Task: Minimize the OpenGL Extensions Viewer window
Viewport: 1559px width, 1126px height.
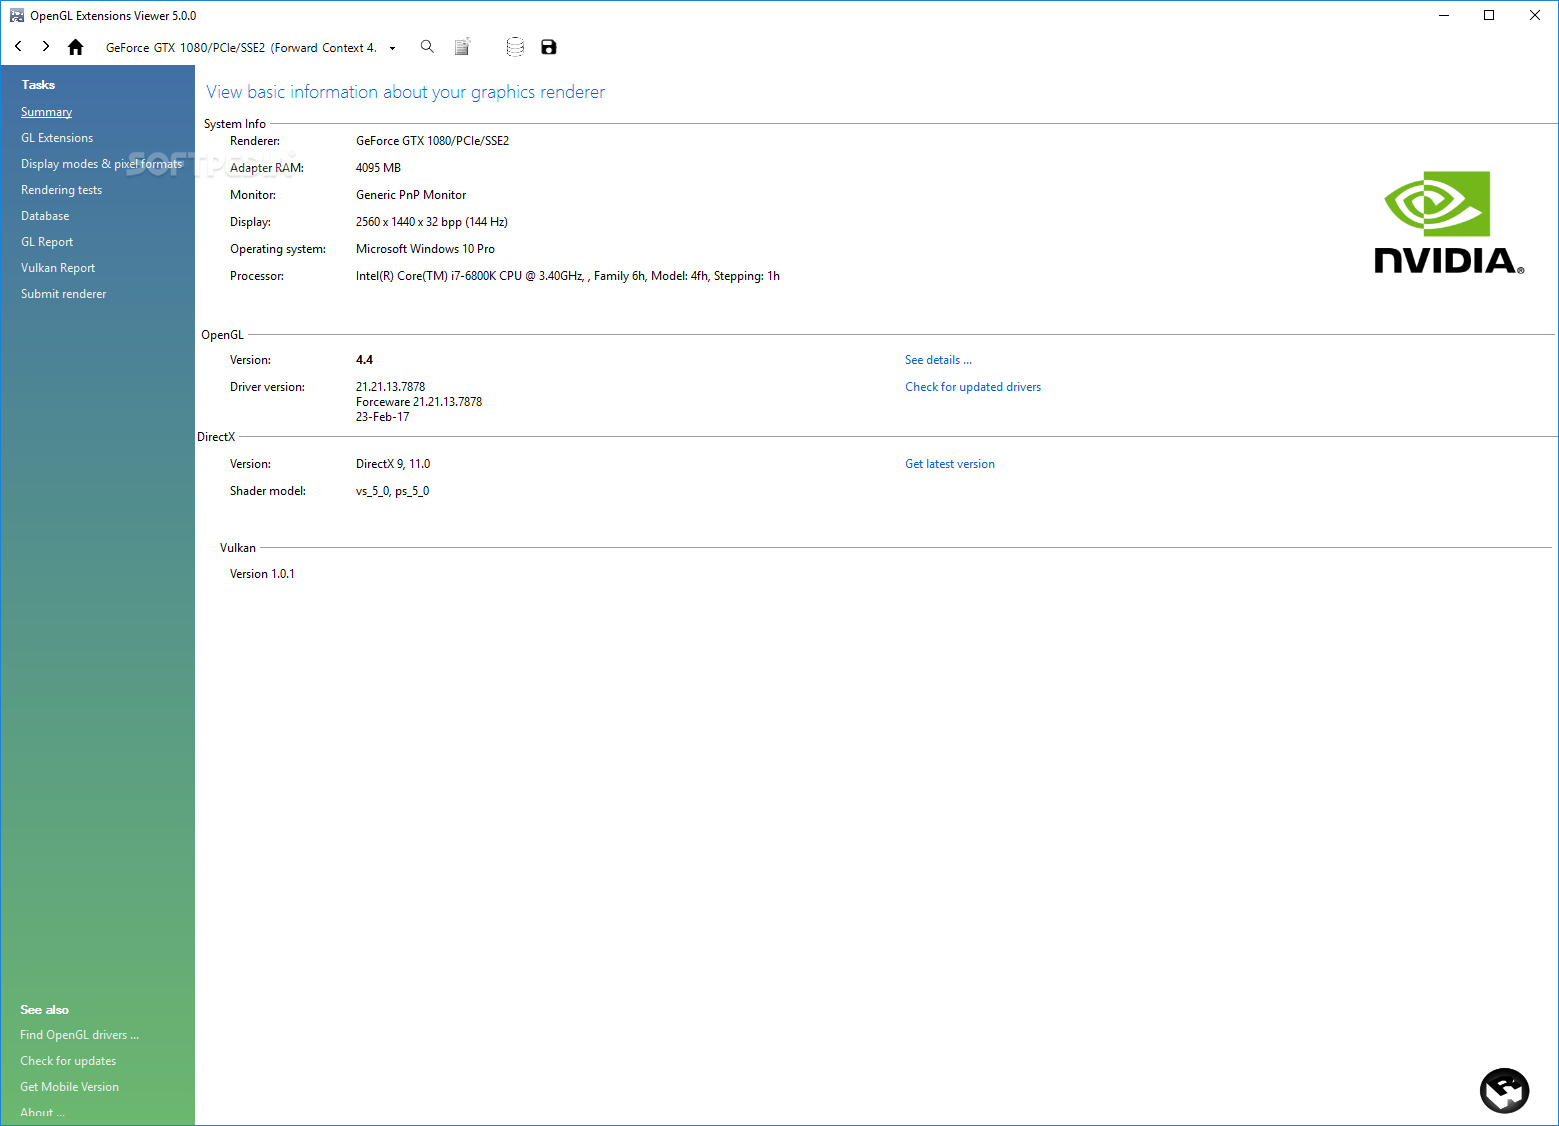Action: [x=1444, y=15]
